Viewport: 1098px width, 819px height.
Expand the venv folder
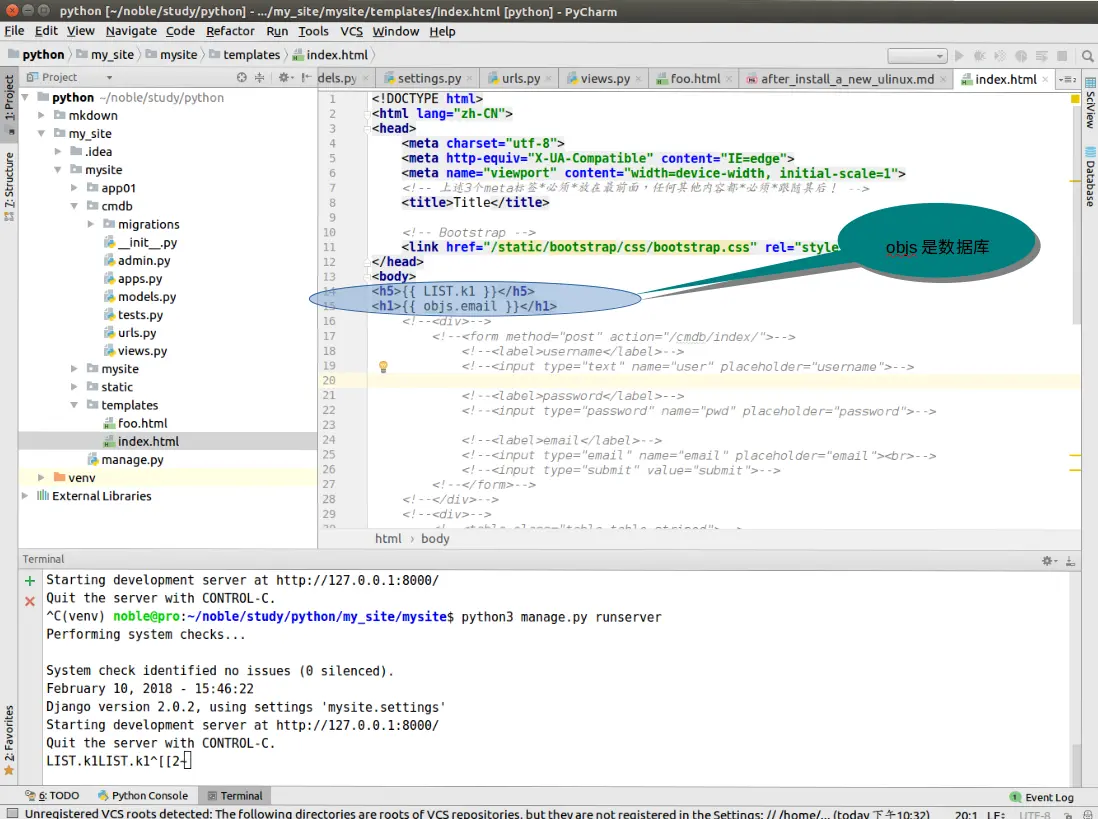point(42,478)
